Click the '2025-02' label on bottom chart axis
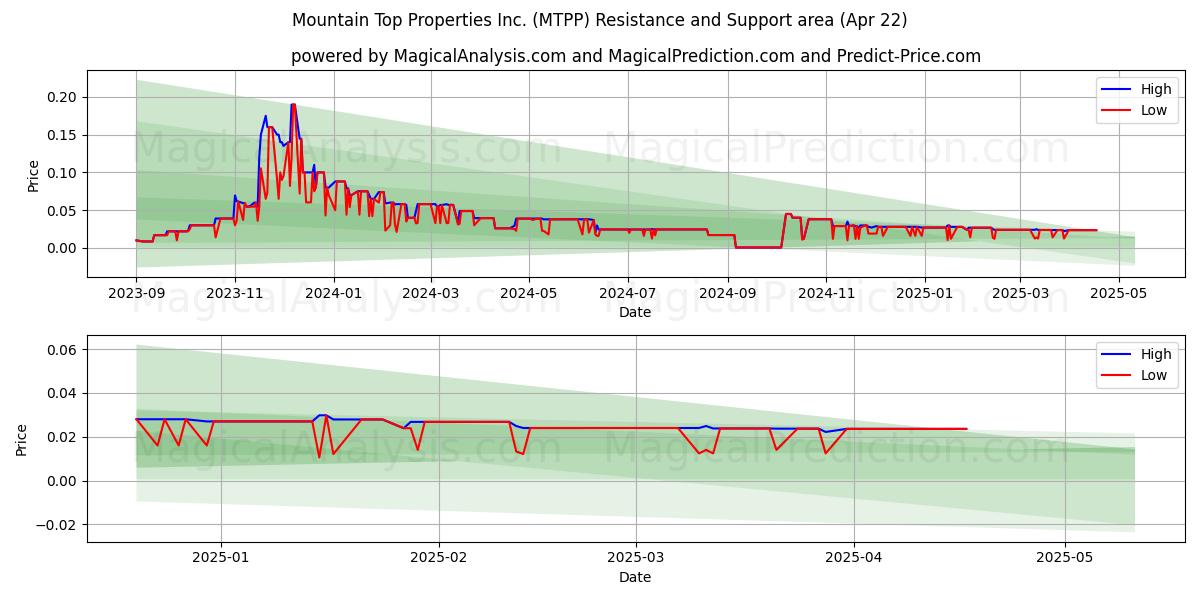 pos(439,559)
